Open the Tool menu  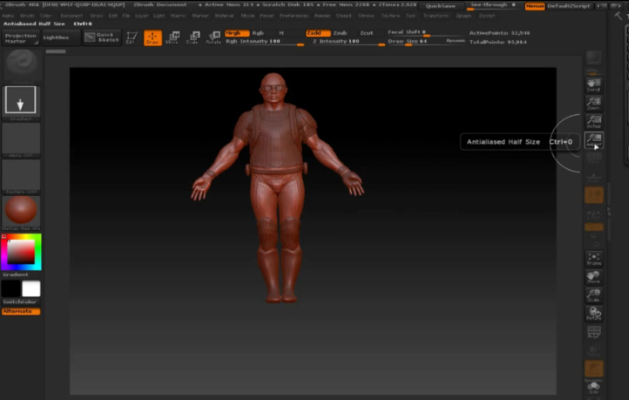pos(410,16)
